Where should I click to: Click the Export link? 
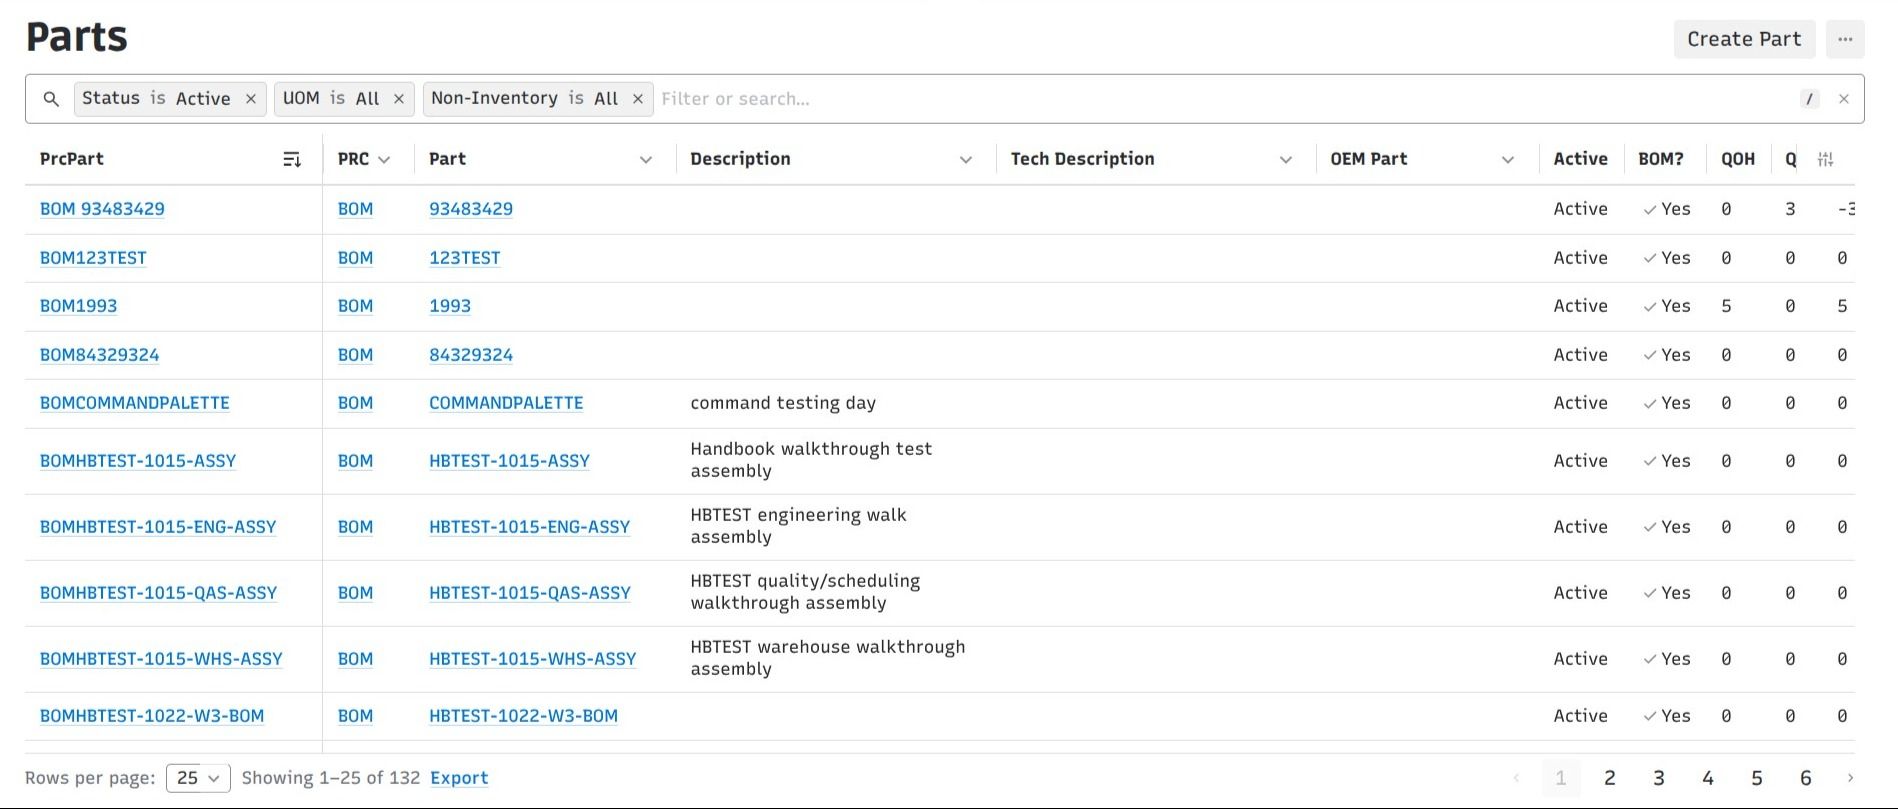(459, 778)
